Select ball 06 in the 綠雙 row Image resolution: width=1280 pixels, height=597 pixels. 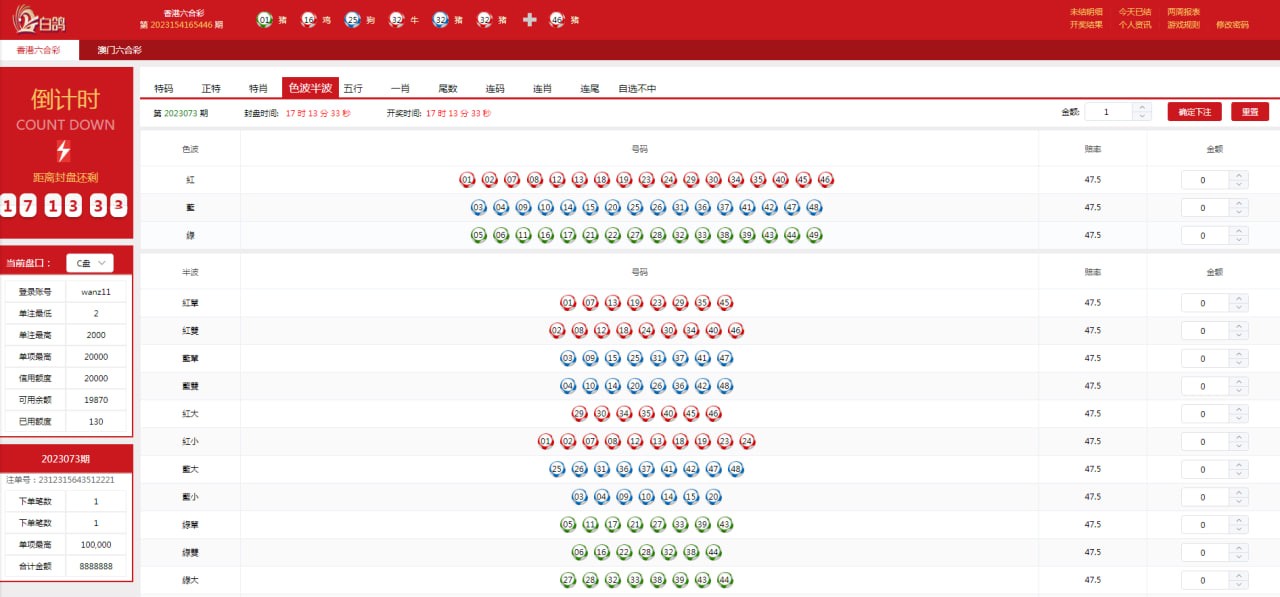[579, 552]
